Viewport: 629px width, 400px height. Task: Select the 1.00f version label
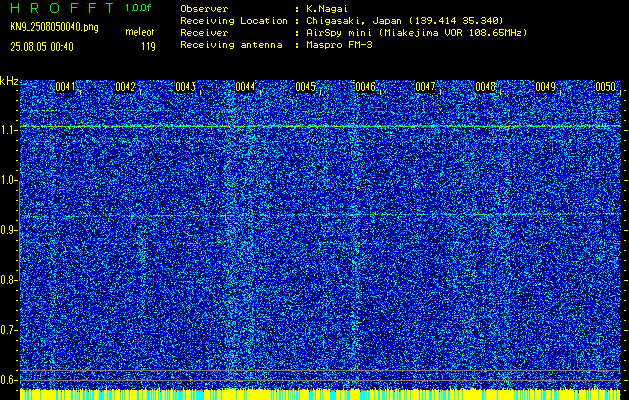pyautogui.click(x=138, y=8)
